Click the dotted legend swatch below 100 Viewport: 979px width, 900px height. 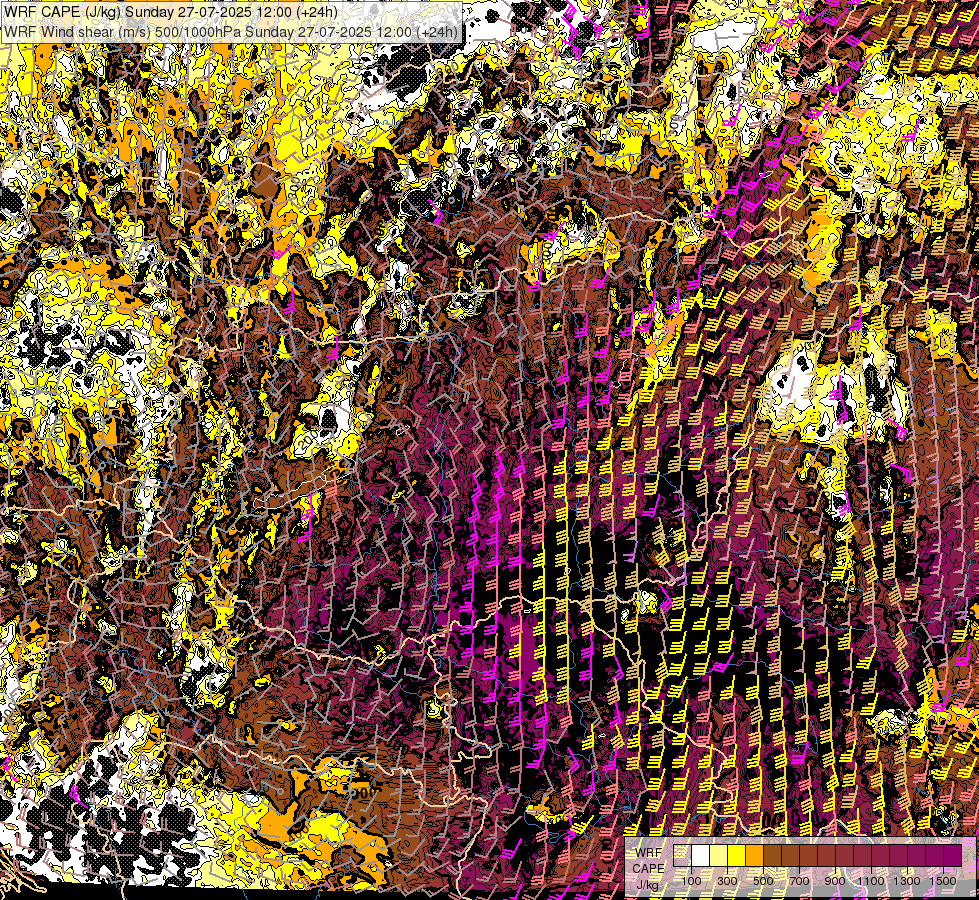point(682,855)
